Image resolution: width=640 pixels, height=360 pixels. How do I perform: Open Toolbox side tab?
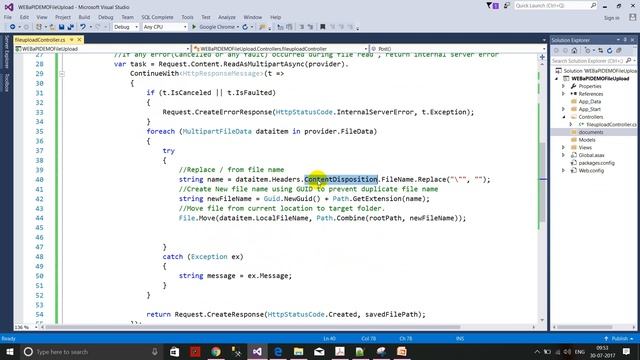(x=7, y=82)
